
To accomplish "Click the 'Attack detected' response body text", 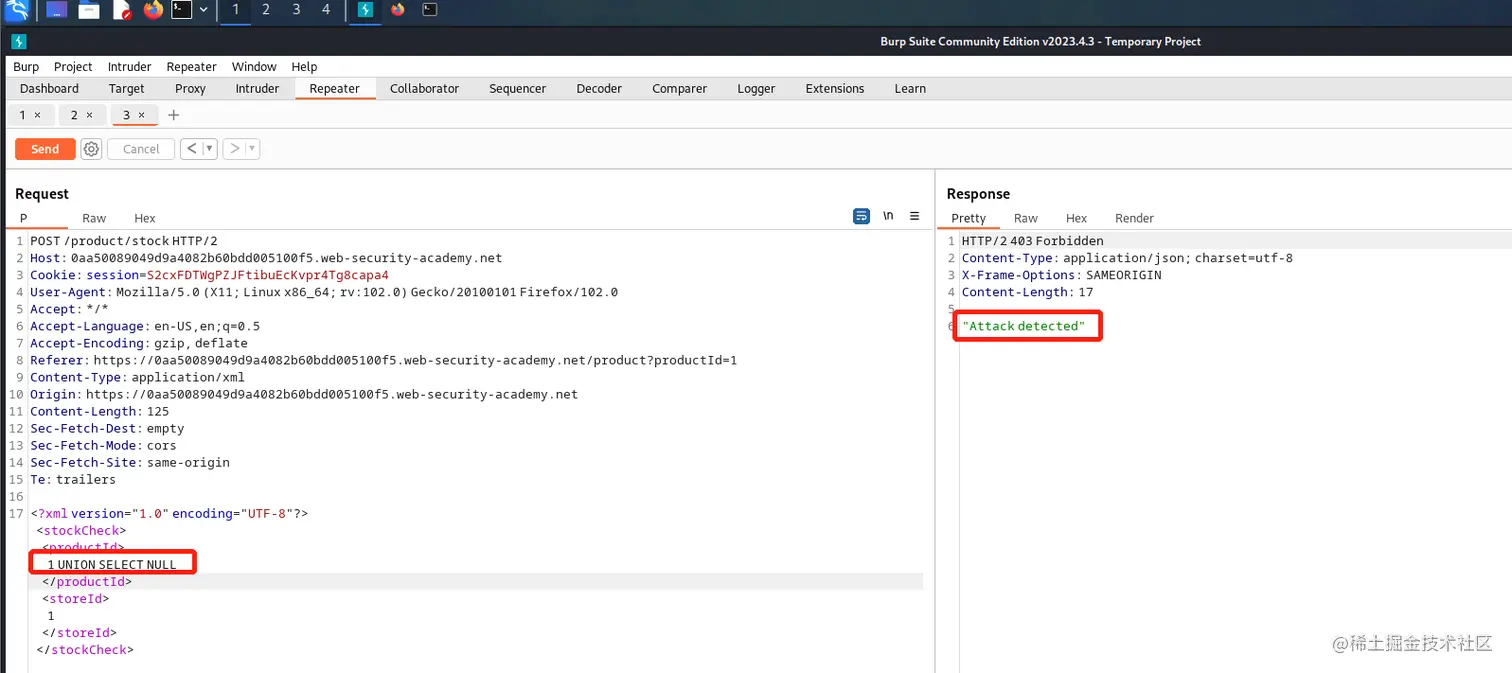I will [1023, 326].
